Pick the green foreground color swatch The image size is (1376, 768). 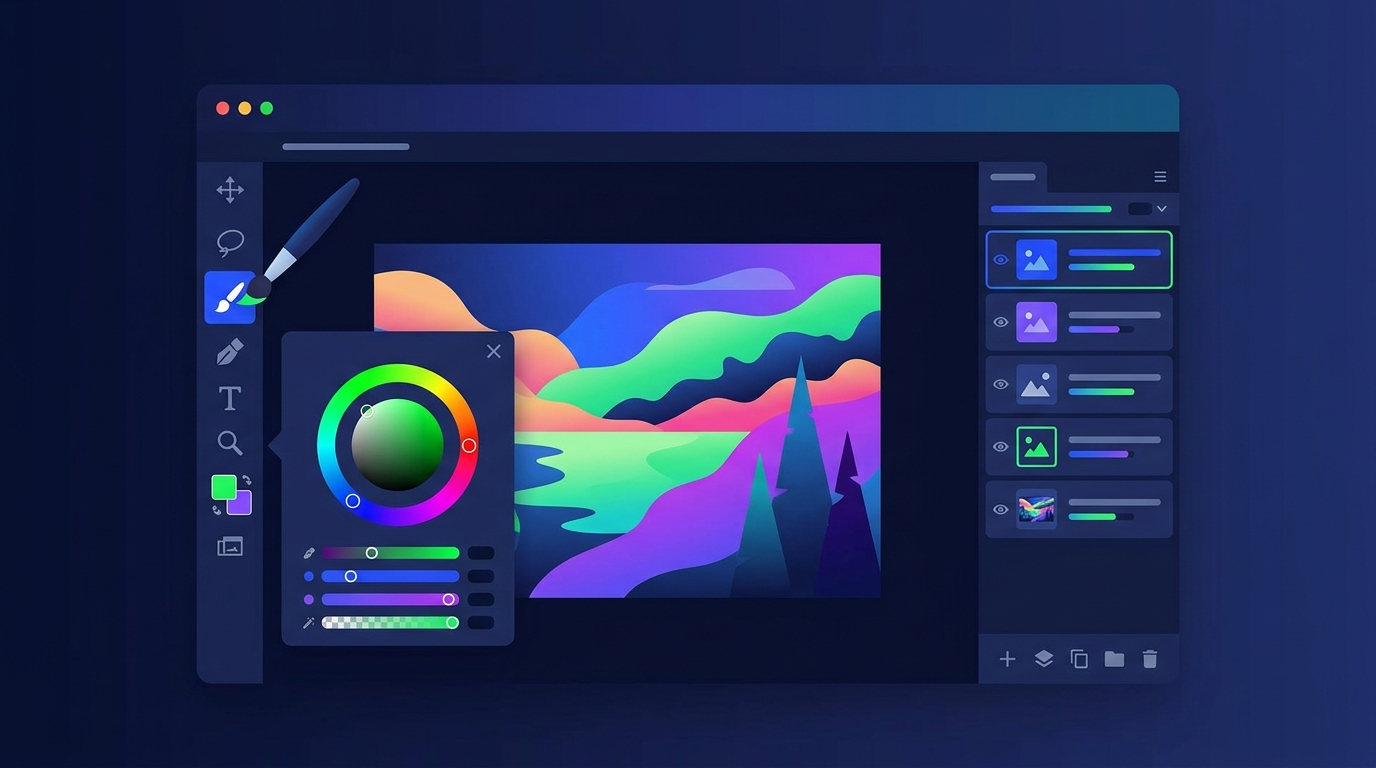tap(223, 487)
